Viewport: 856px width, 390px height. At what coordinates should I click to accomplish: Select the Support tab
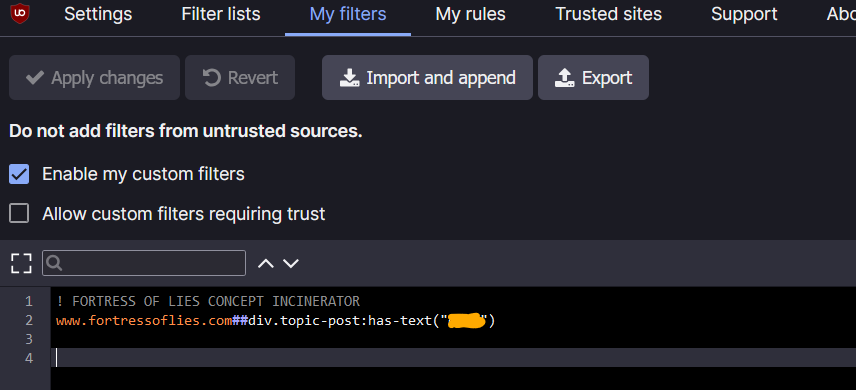tap(744, 14)
